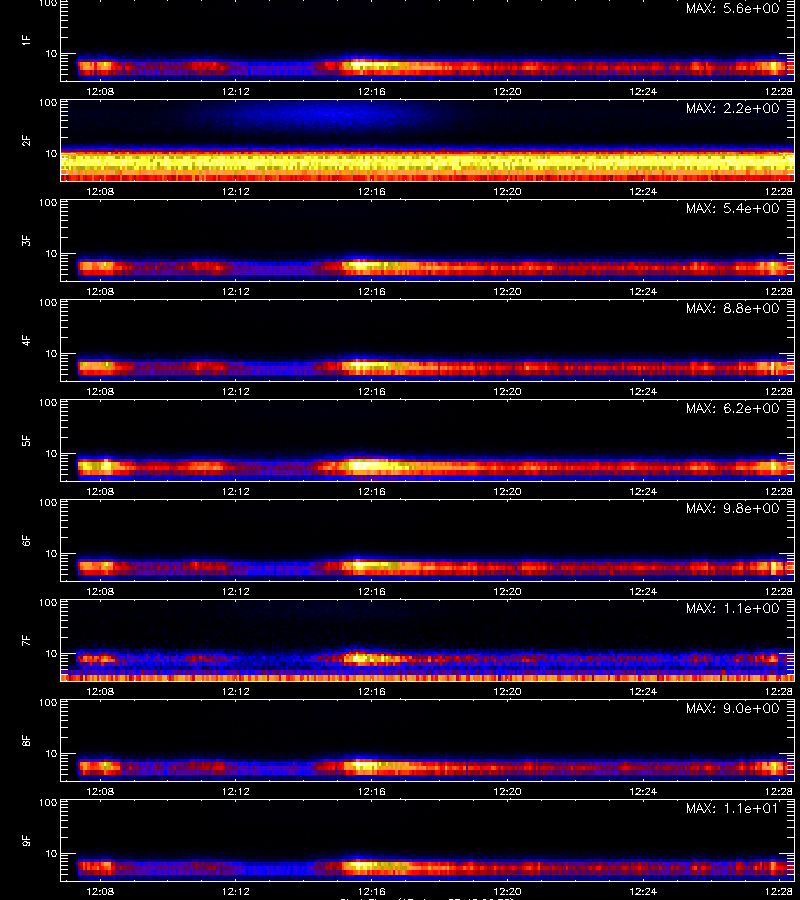The width and height of the screenshot is (800, 900).
Task: Click the "1F" y-axis panel label
Action: point(26,40)
